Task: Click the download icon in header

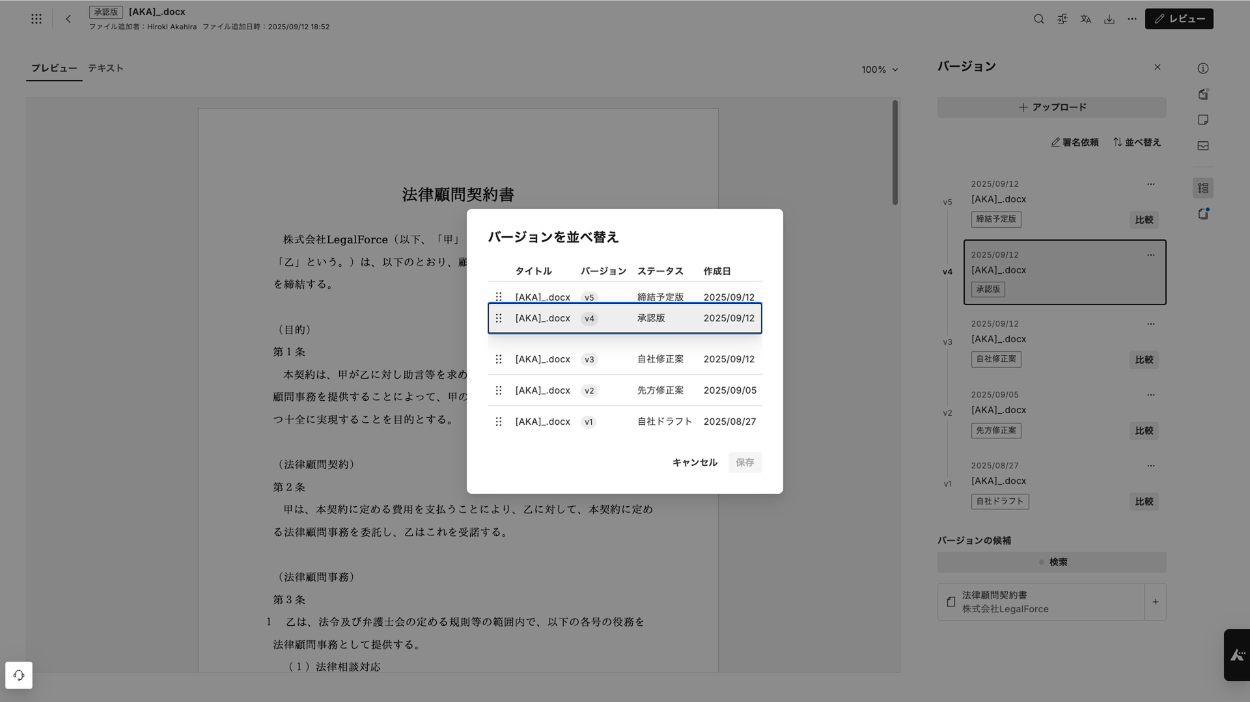Action: [x=1109, y=19]
